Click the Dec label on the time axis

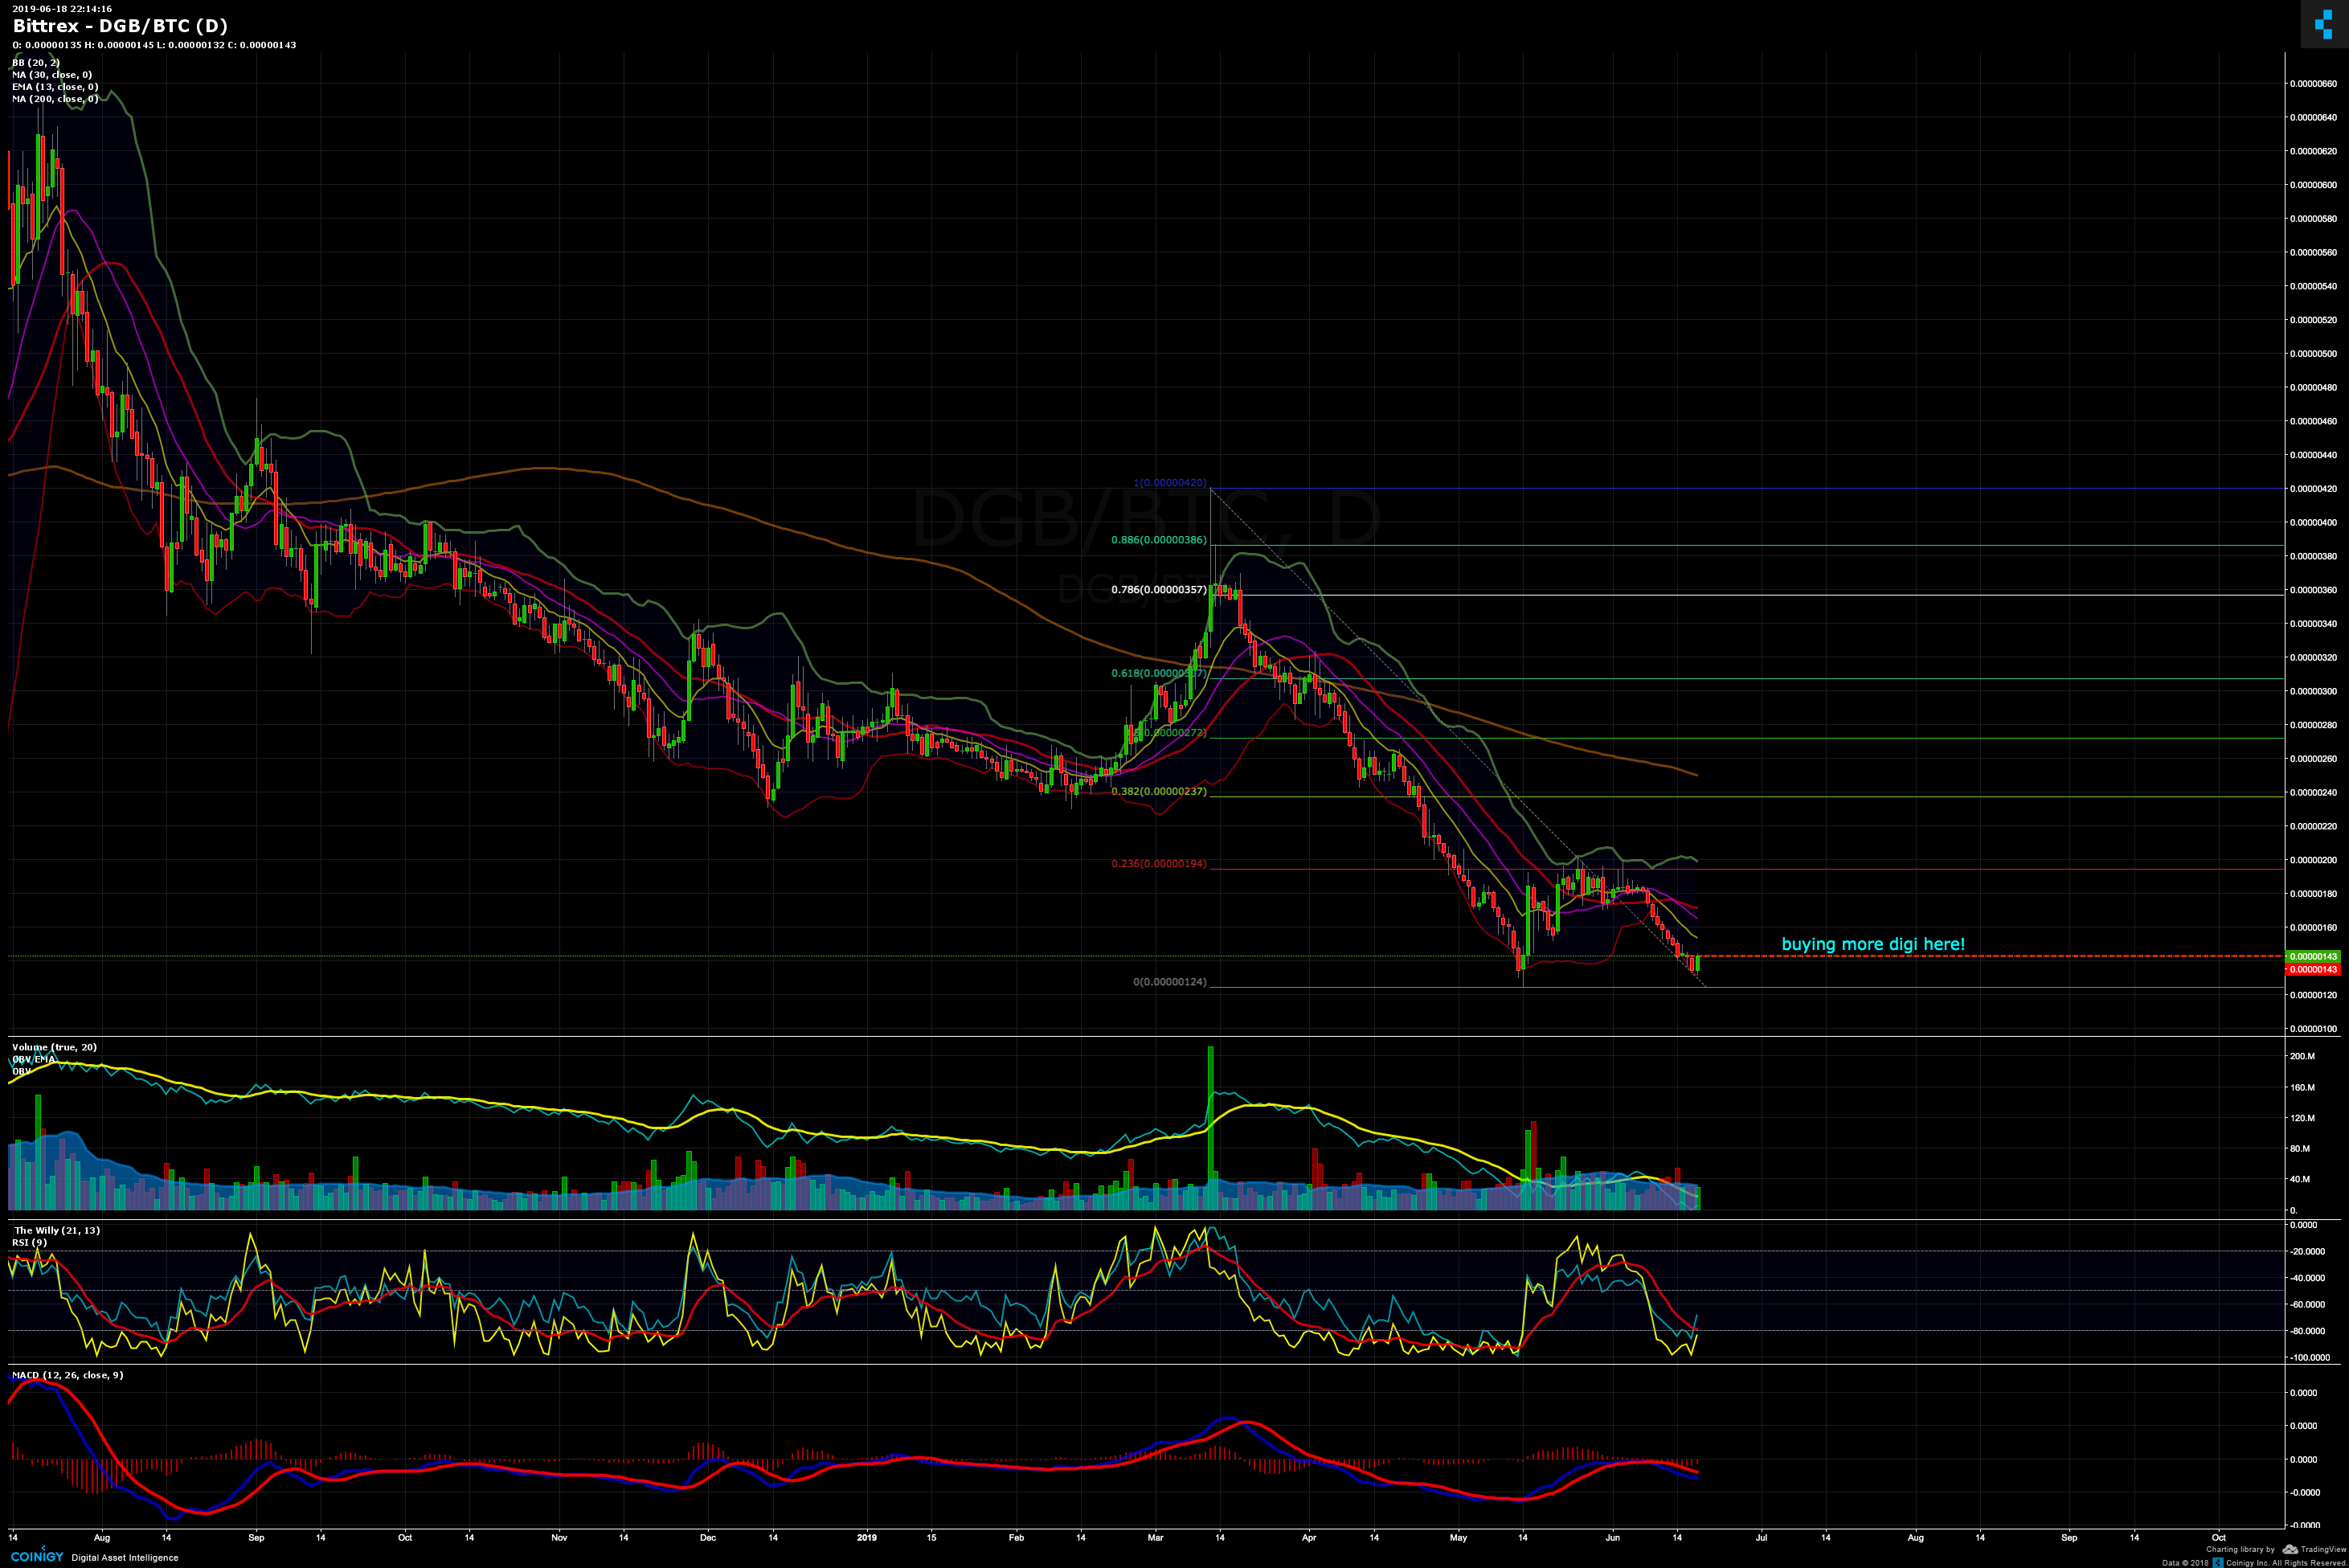tap(708, 1538)
